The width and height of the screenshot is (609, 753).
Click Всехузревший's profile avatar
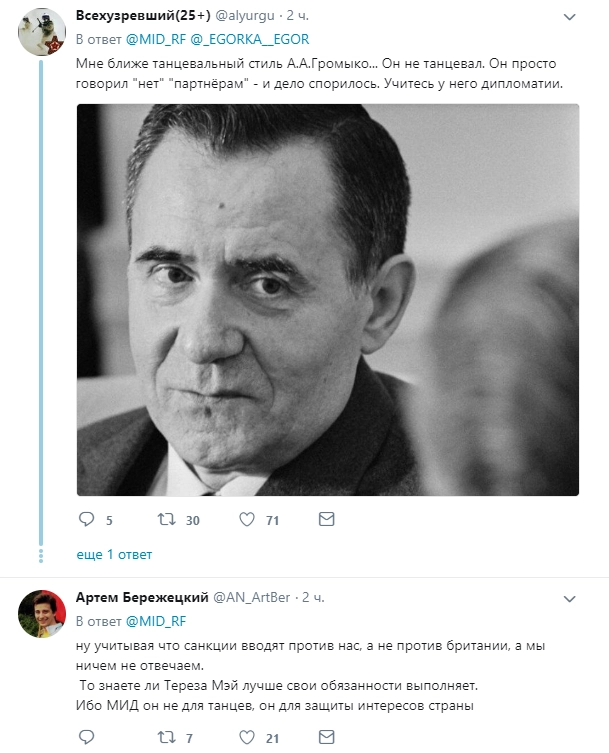coord(42,31)
